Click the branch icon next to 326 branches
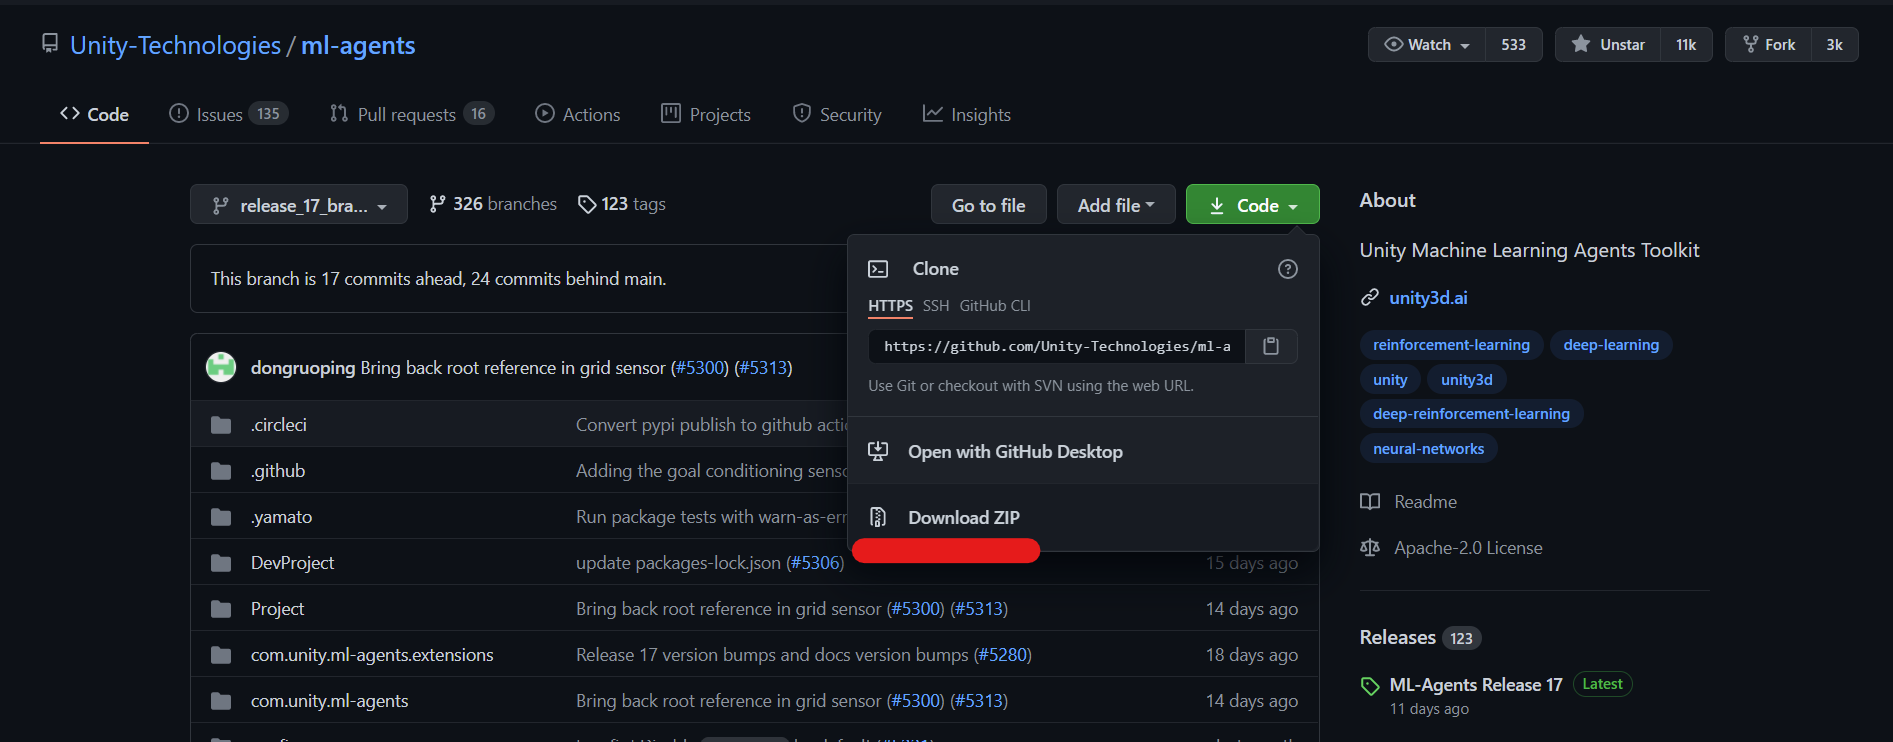Screen dimensions: 1893x742 click(x=437, y=204)
